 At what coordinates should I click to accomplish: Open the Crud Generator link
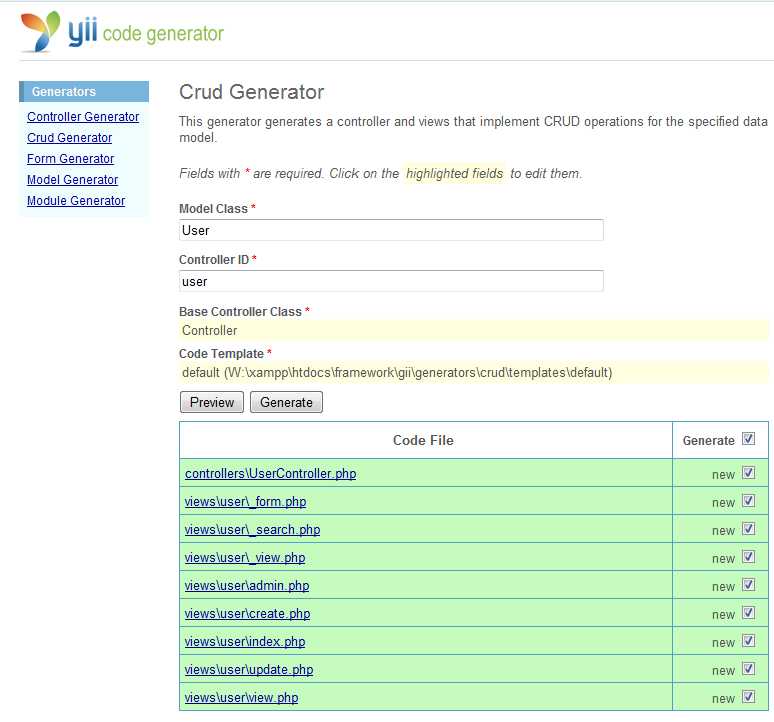[x=70, y=138]
